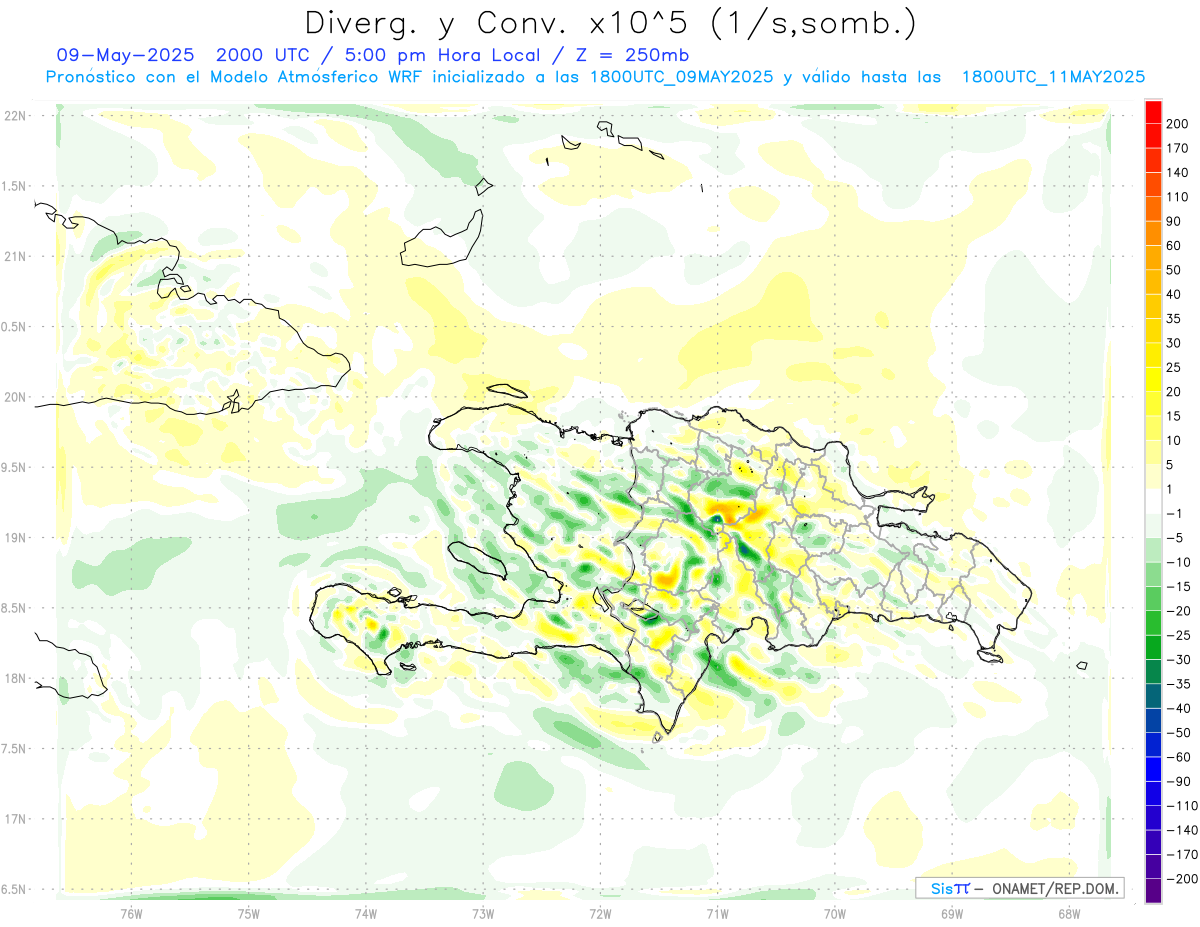Click the 21N latitude label
The height and width of the screenshot is (927, 1200).
[x=14, y=257]
